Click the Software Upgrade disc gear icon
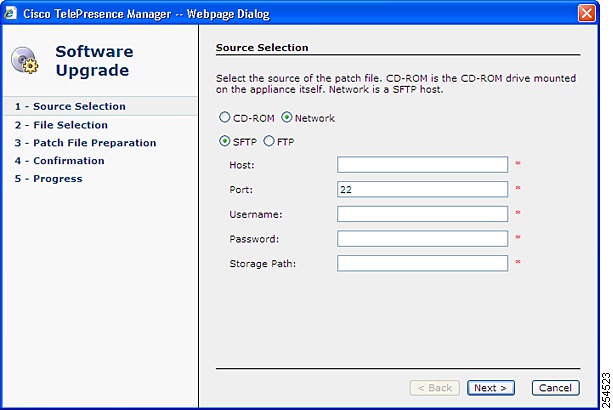Image resolution: width=613 pixels, height=410 pixels. [25, 60]
